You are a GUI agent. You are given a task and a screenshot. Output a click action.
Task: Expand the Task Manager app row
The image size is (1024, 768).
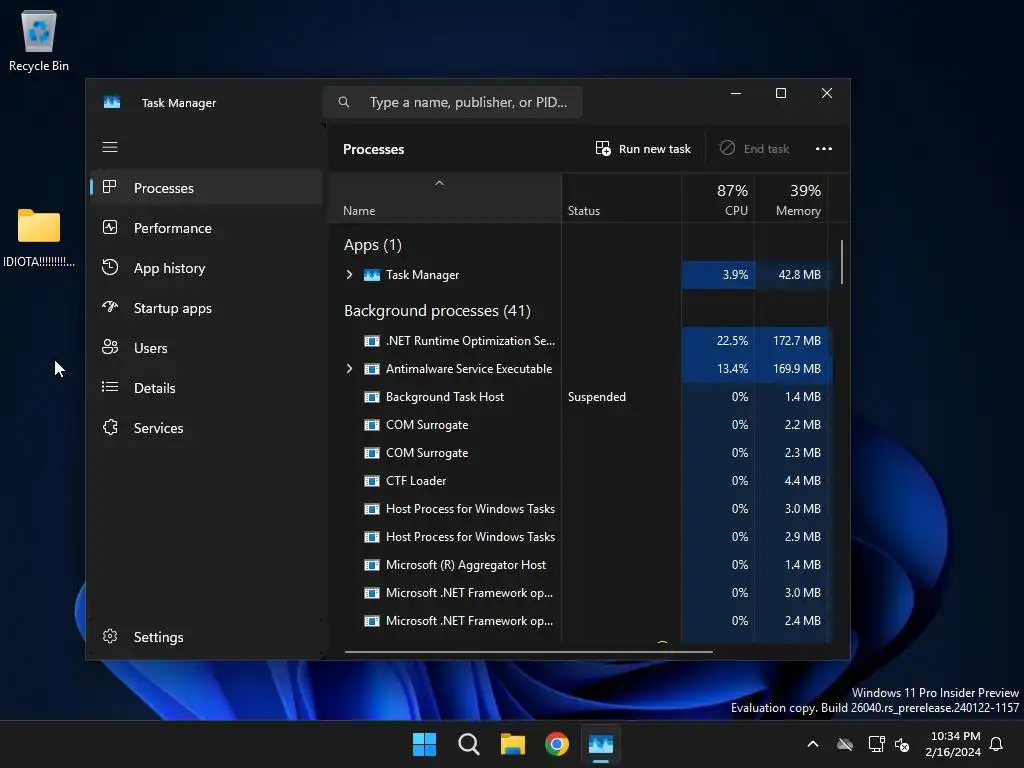point(349,275)
